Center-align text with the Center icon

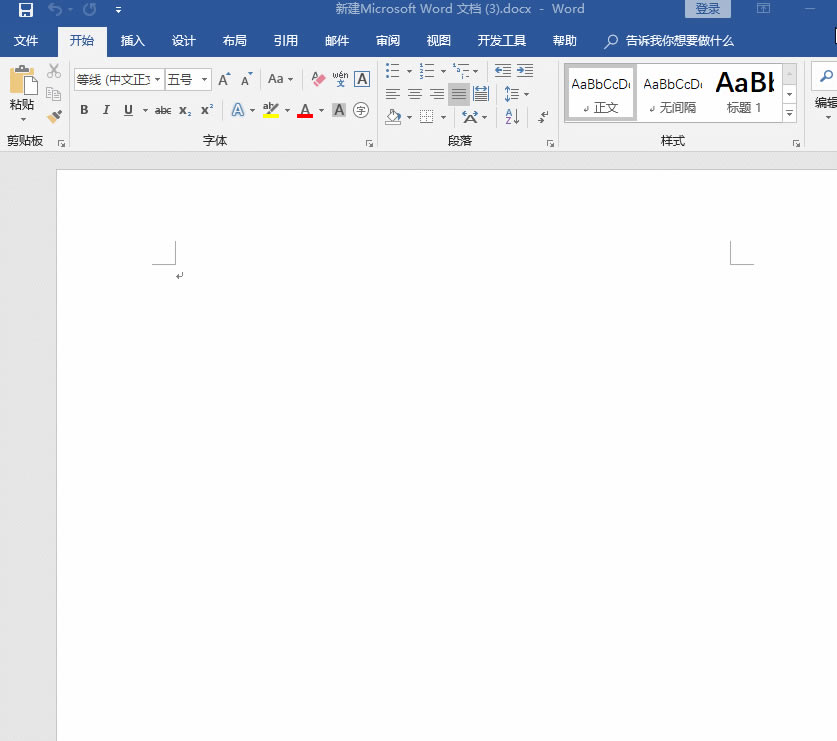point(414,94)
